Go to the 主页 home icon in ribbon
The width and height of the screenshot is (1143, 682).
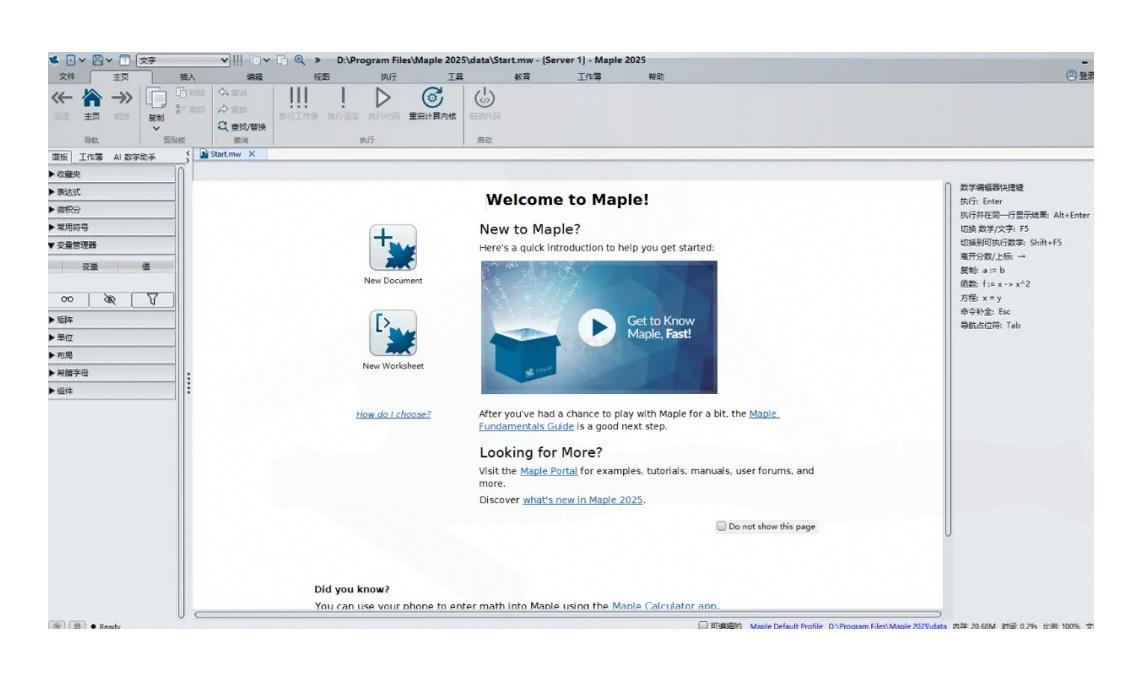click(x=92, y=98)
